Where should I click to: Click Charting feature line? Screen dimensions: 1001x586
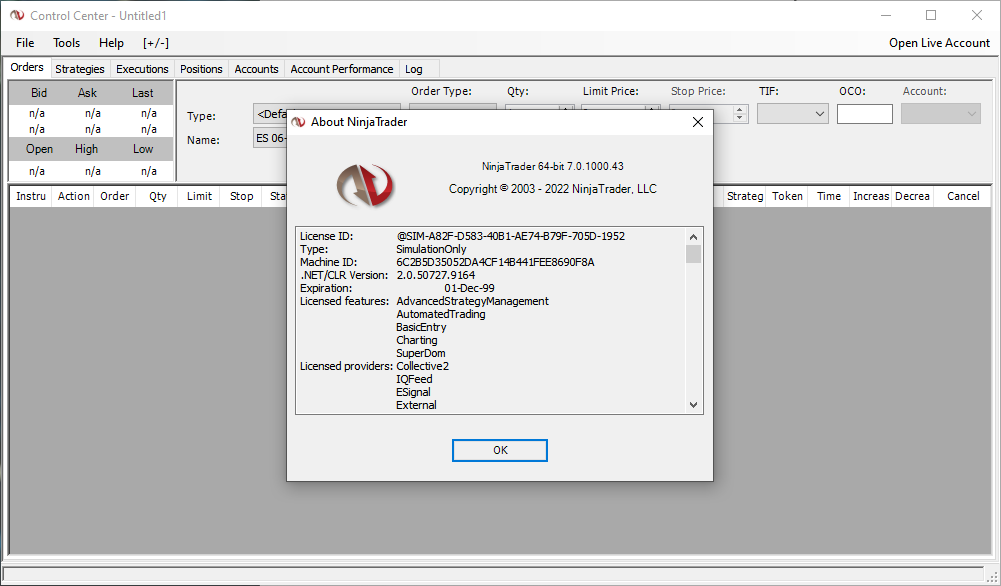(417, 340)
